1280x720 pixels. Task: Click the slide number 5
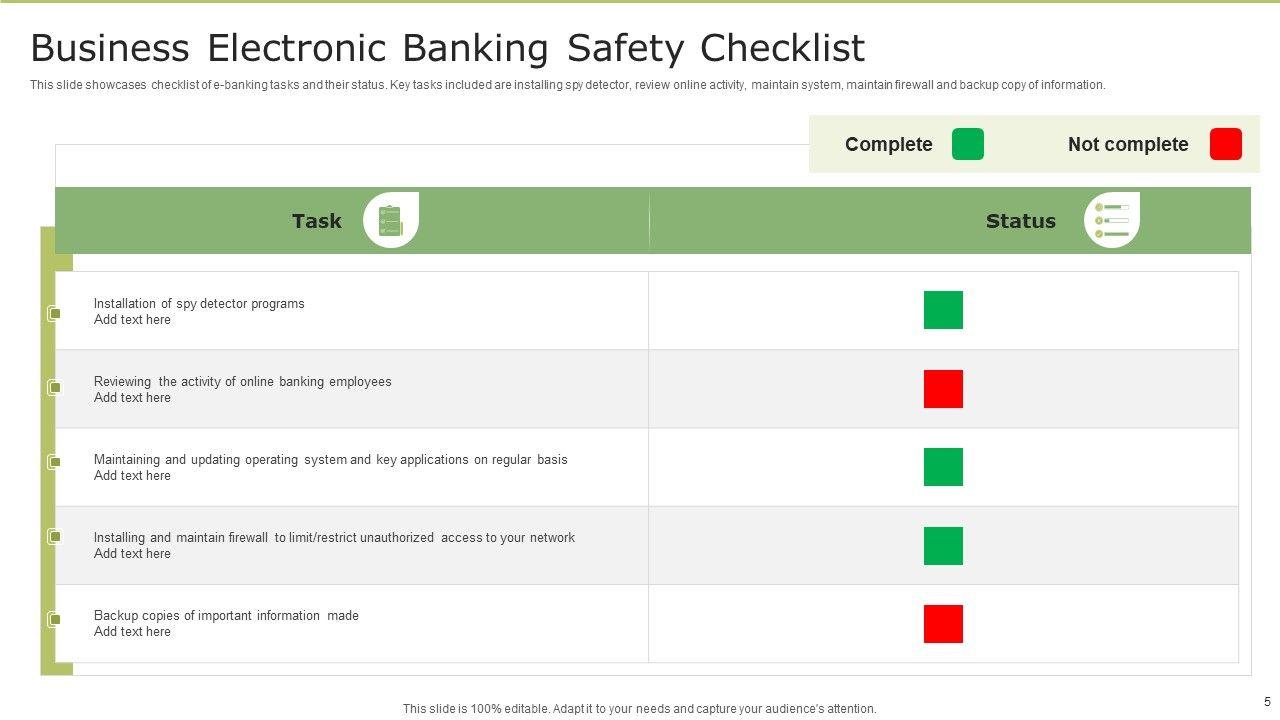tap(1267, 701)
